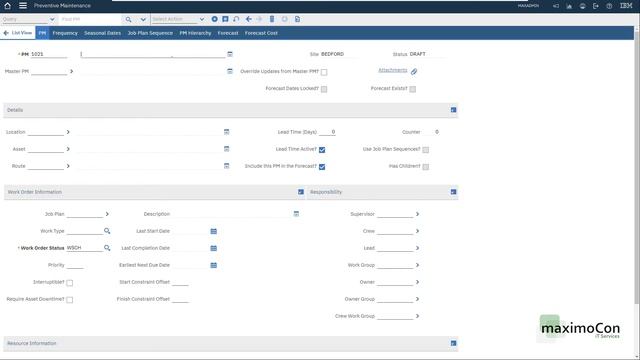Switch to the Frequency tab
Viewport: 640px width, 360px height.
point(65,33)
